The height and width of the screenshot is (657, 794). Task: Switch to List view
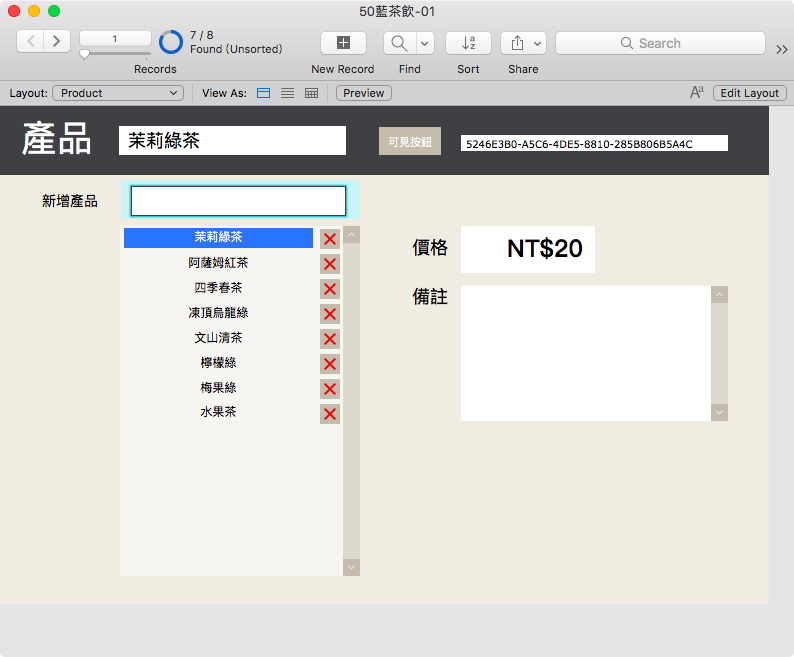point(287,93)
